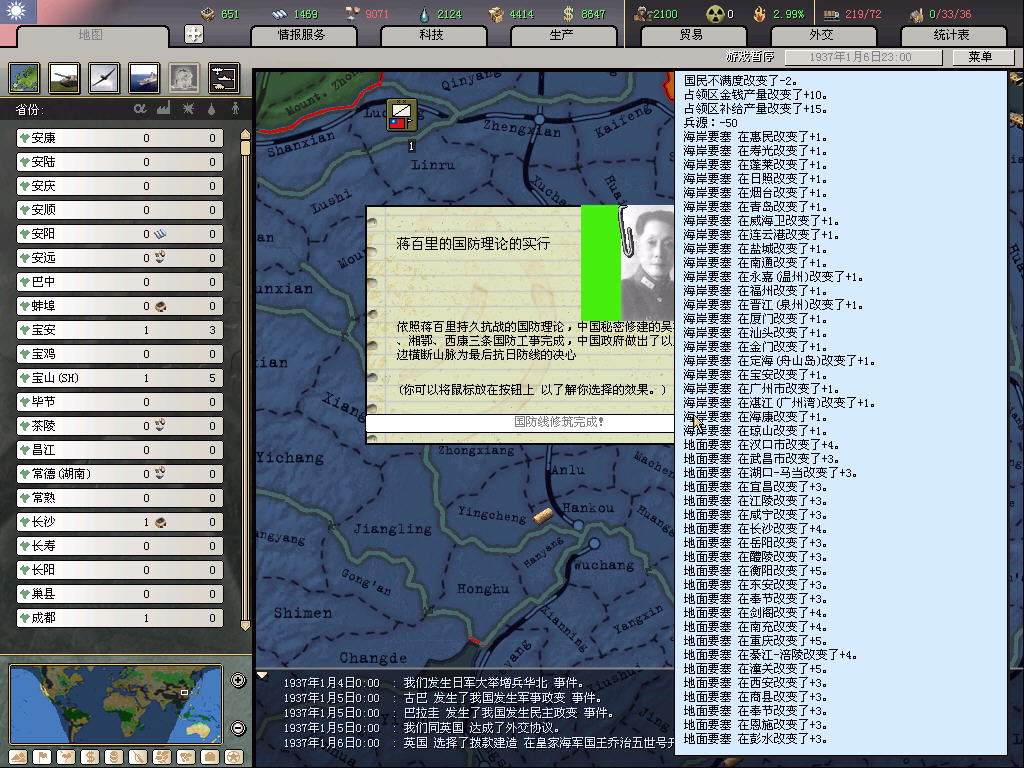The image size is (1024, 768).
Task: Select the land units (tank) list icon
Action: pos(64,77)
